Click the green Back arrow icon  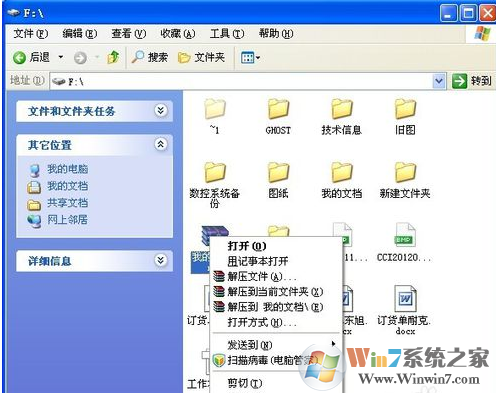(x=19, y=58)
